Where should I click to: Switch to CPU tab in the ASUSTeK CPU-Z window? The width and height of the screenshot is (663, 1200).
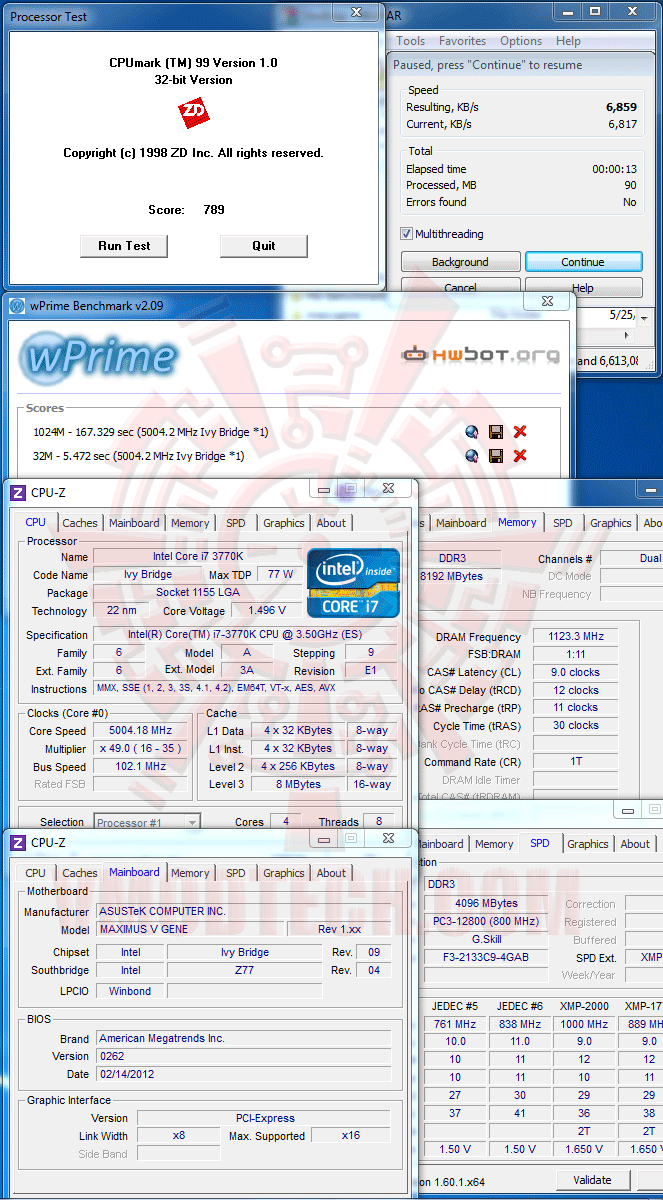point(36,873)
